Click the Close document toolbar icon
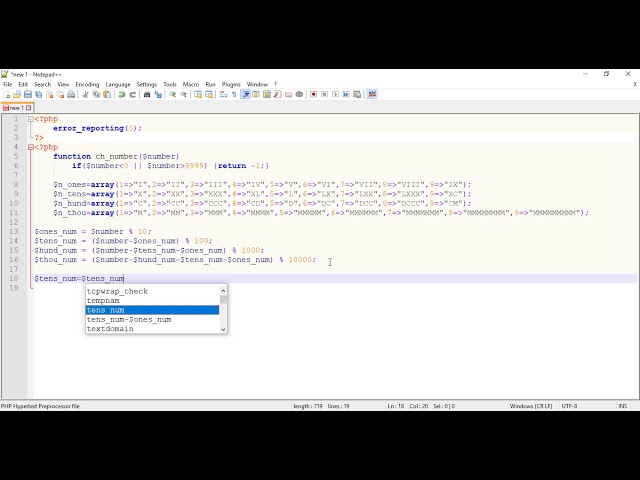This screenshot has width=640, height=480. click(50, 94)
